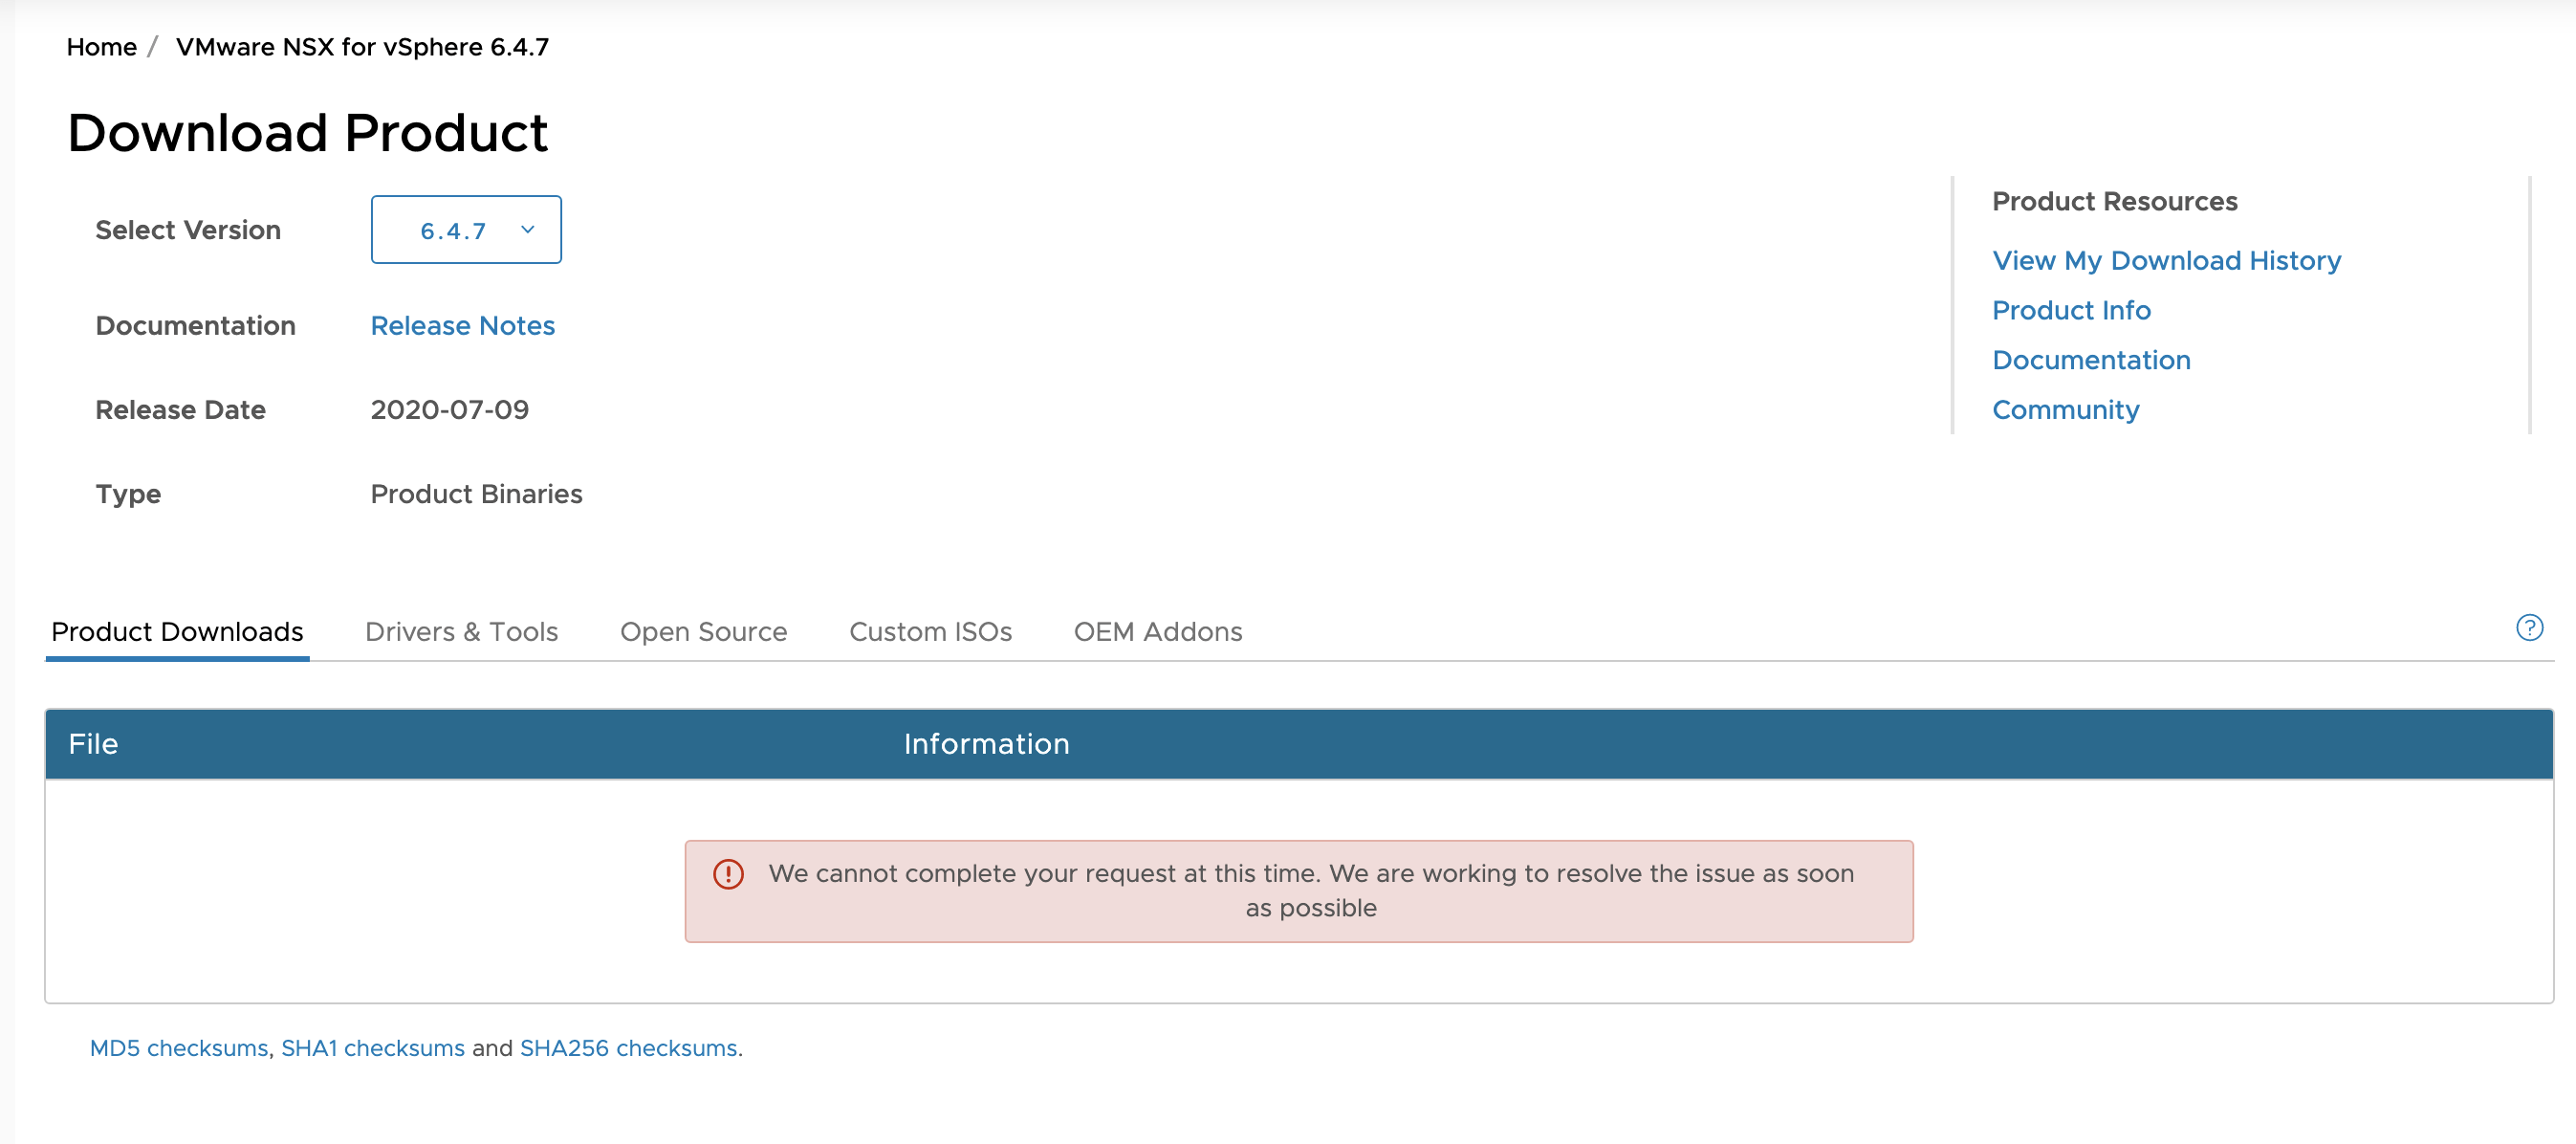
Task: Open the Drivers & Tools tab
Action: pos(461,632)
